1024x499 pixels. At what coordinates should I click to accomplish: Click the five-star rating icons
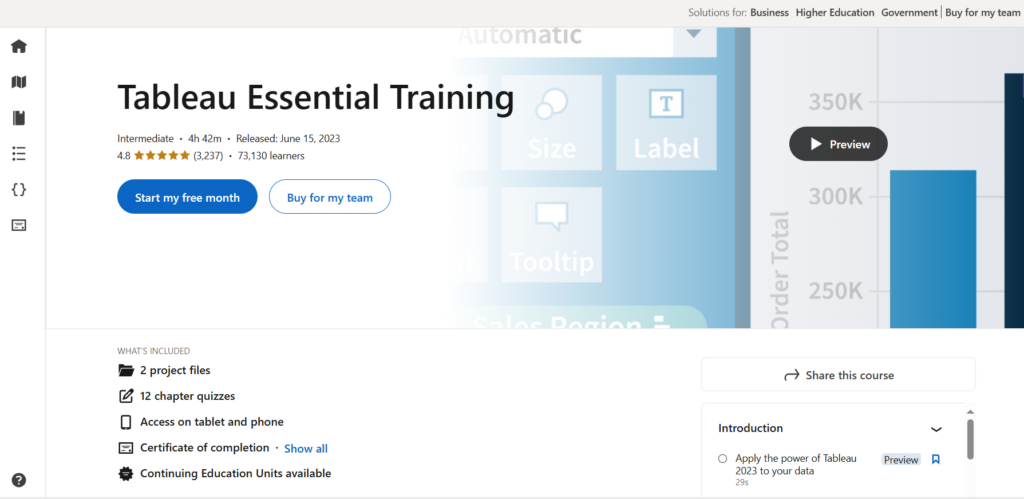point(162,155)
